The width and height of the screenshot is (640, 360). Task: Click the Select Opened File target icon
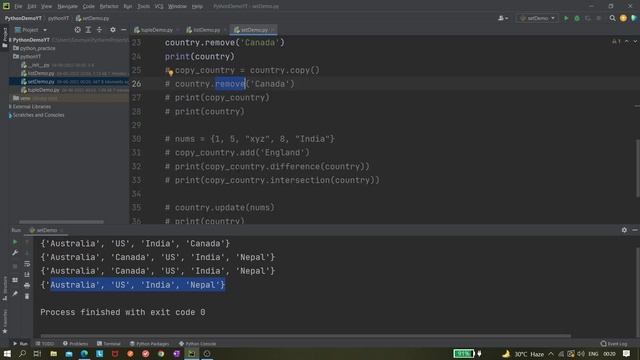click(78, 30)
